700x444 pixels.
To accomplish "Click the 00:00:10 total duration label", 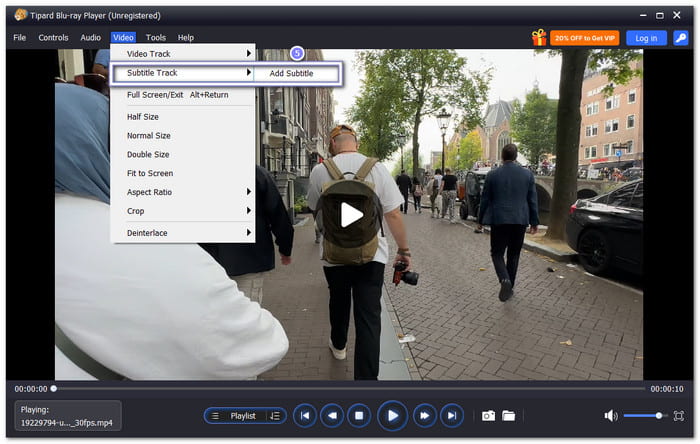I will pos(667,389).
